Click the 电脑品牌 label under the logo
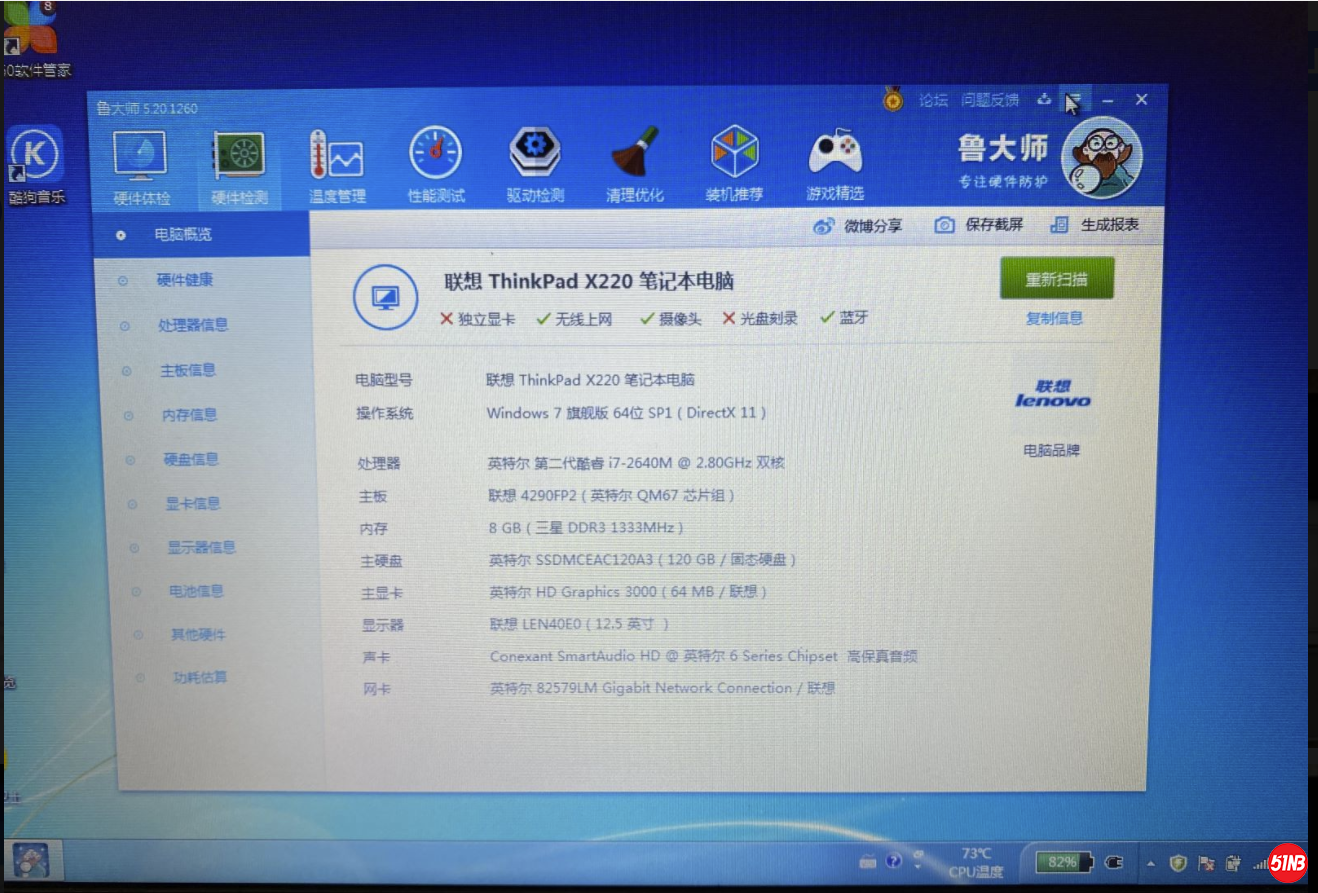 (x=1052, y=450)
